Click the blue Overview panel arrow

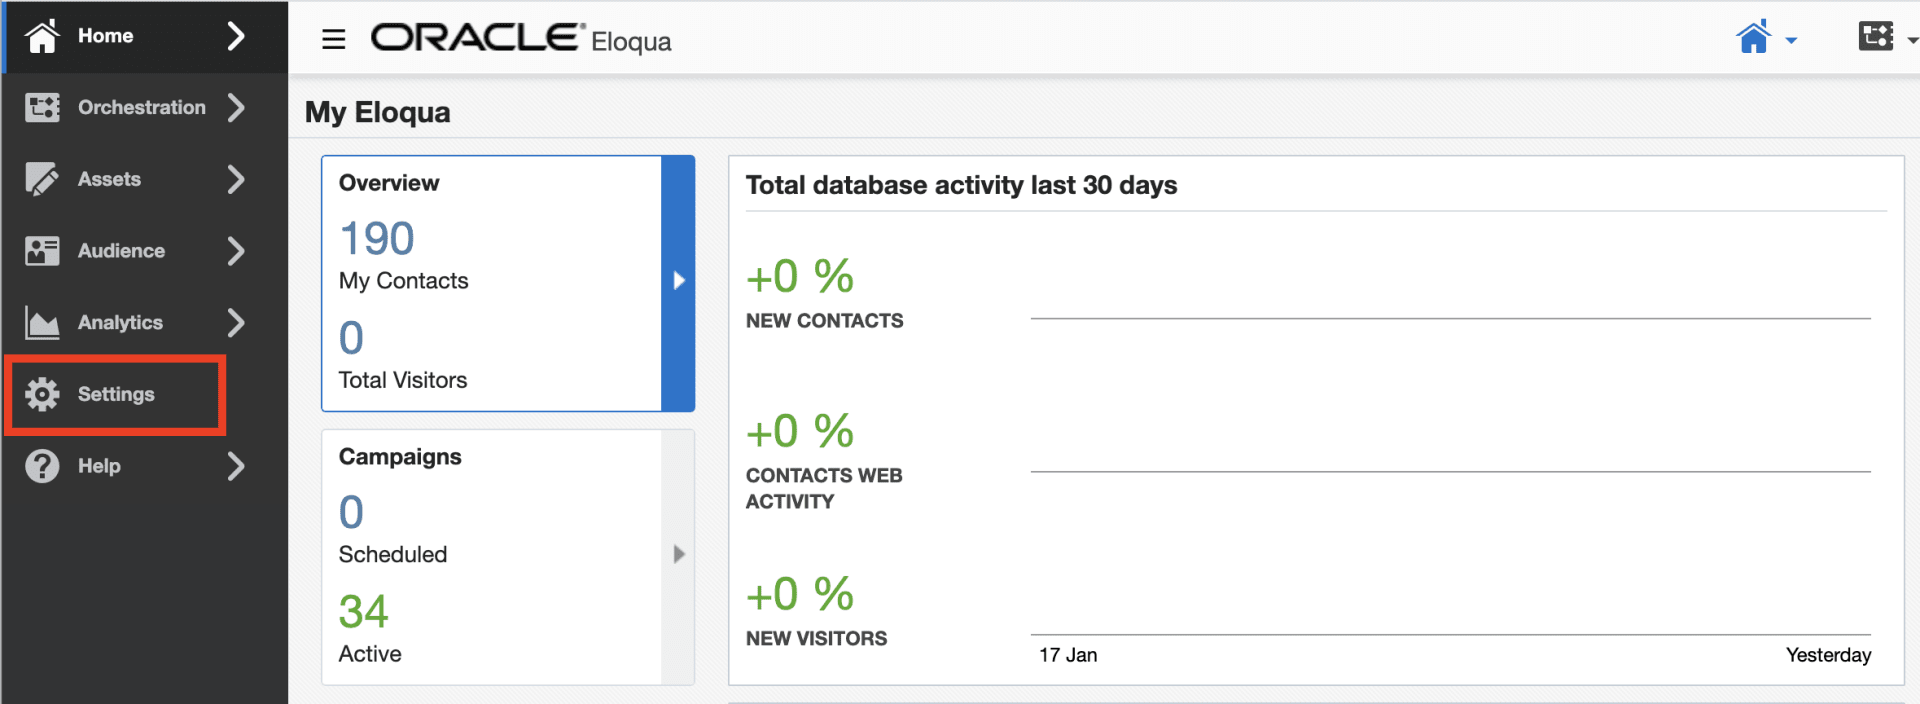[x=679, y=281]
